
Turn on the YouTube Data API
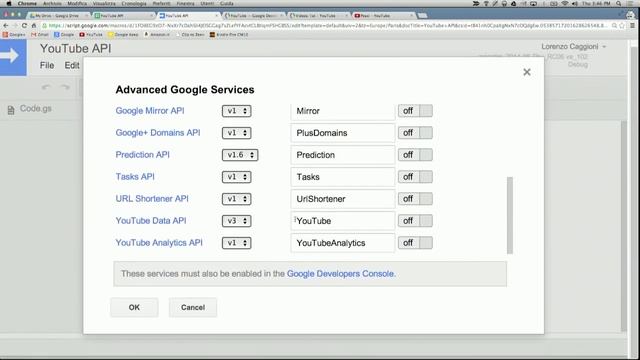[x=415, y=221]
